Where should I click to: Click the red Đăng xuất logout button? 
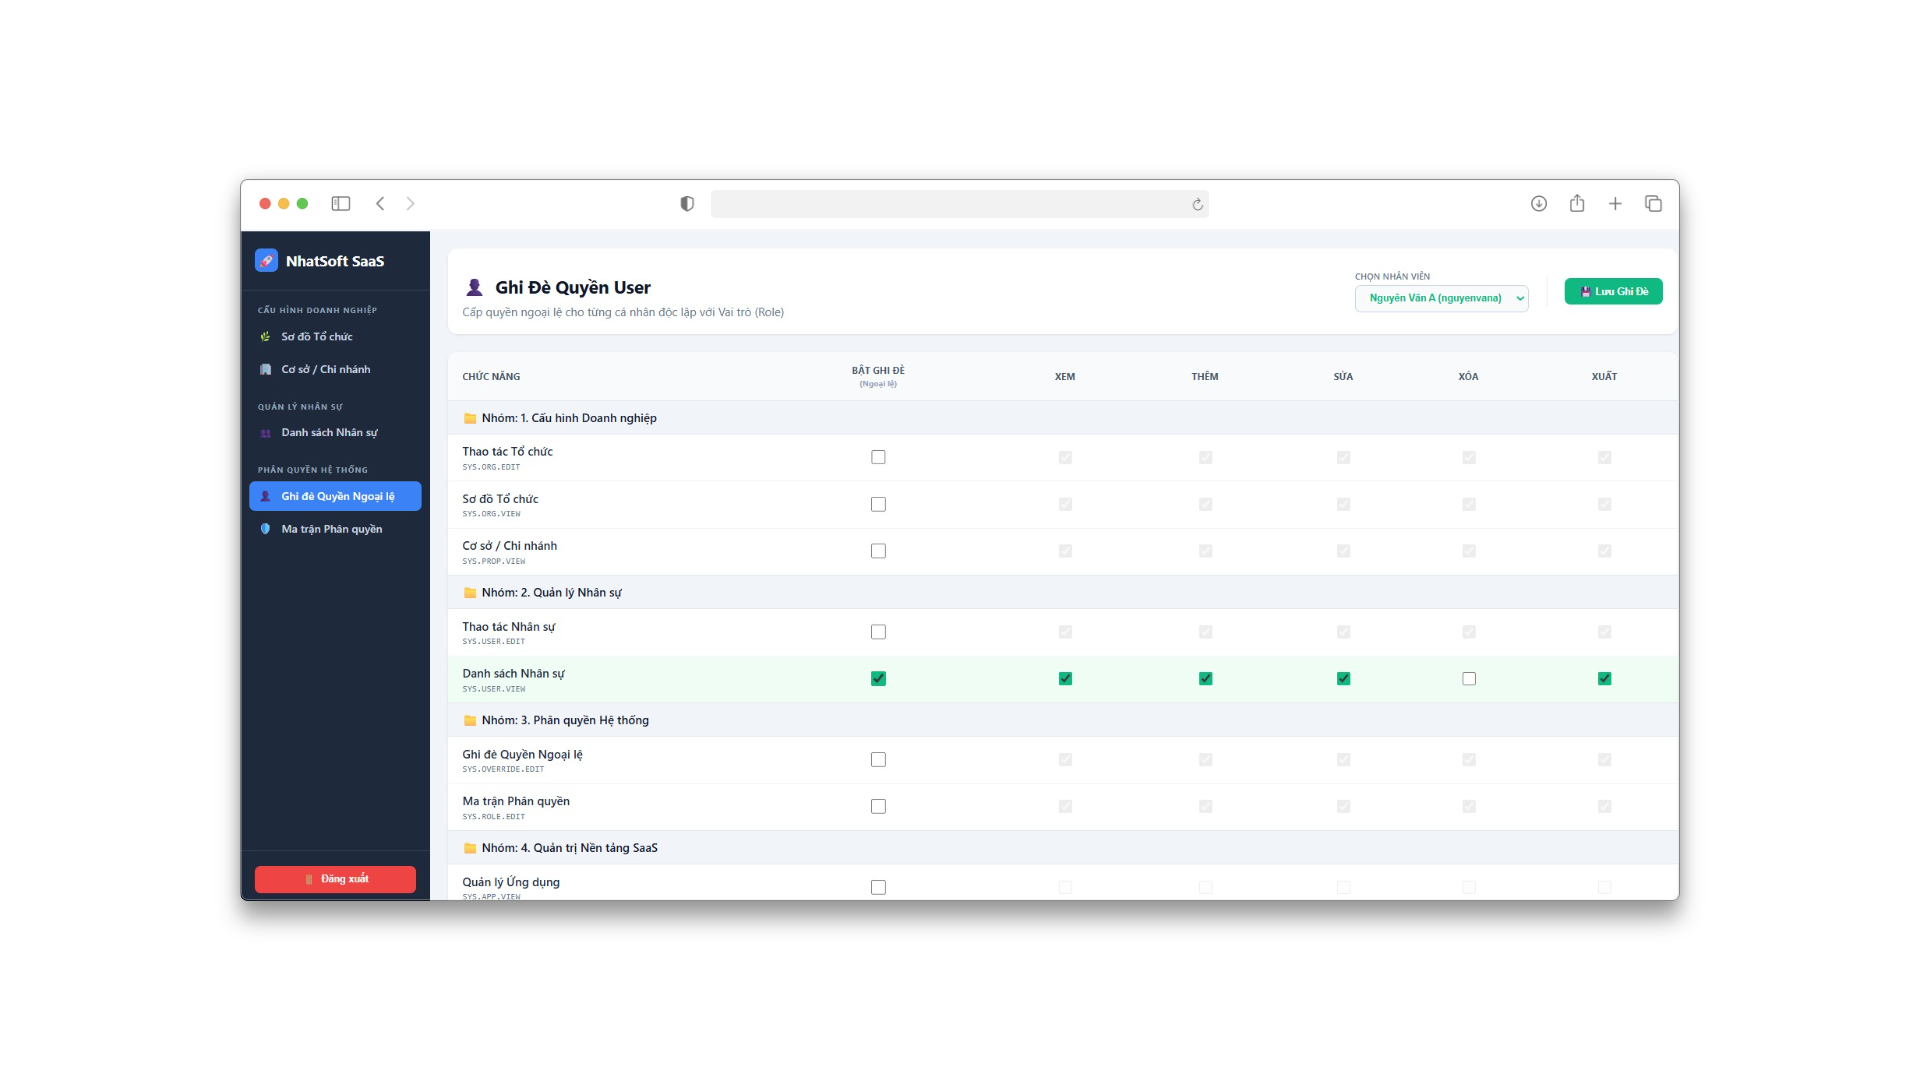coord(335,879)
